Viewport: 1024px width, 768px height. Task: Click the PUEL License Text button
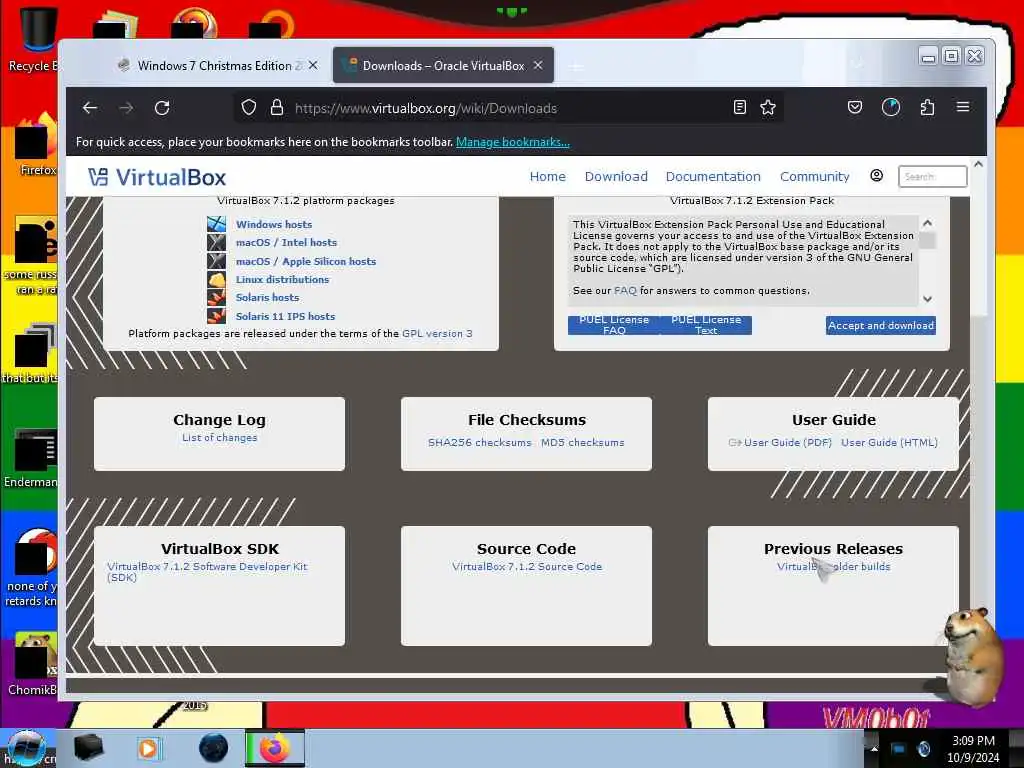tap(706, 325)
